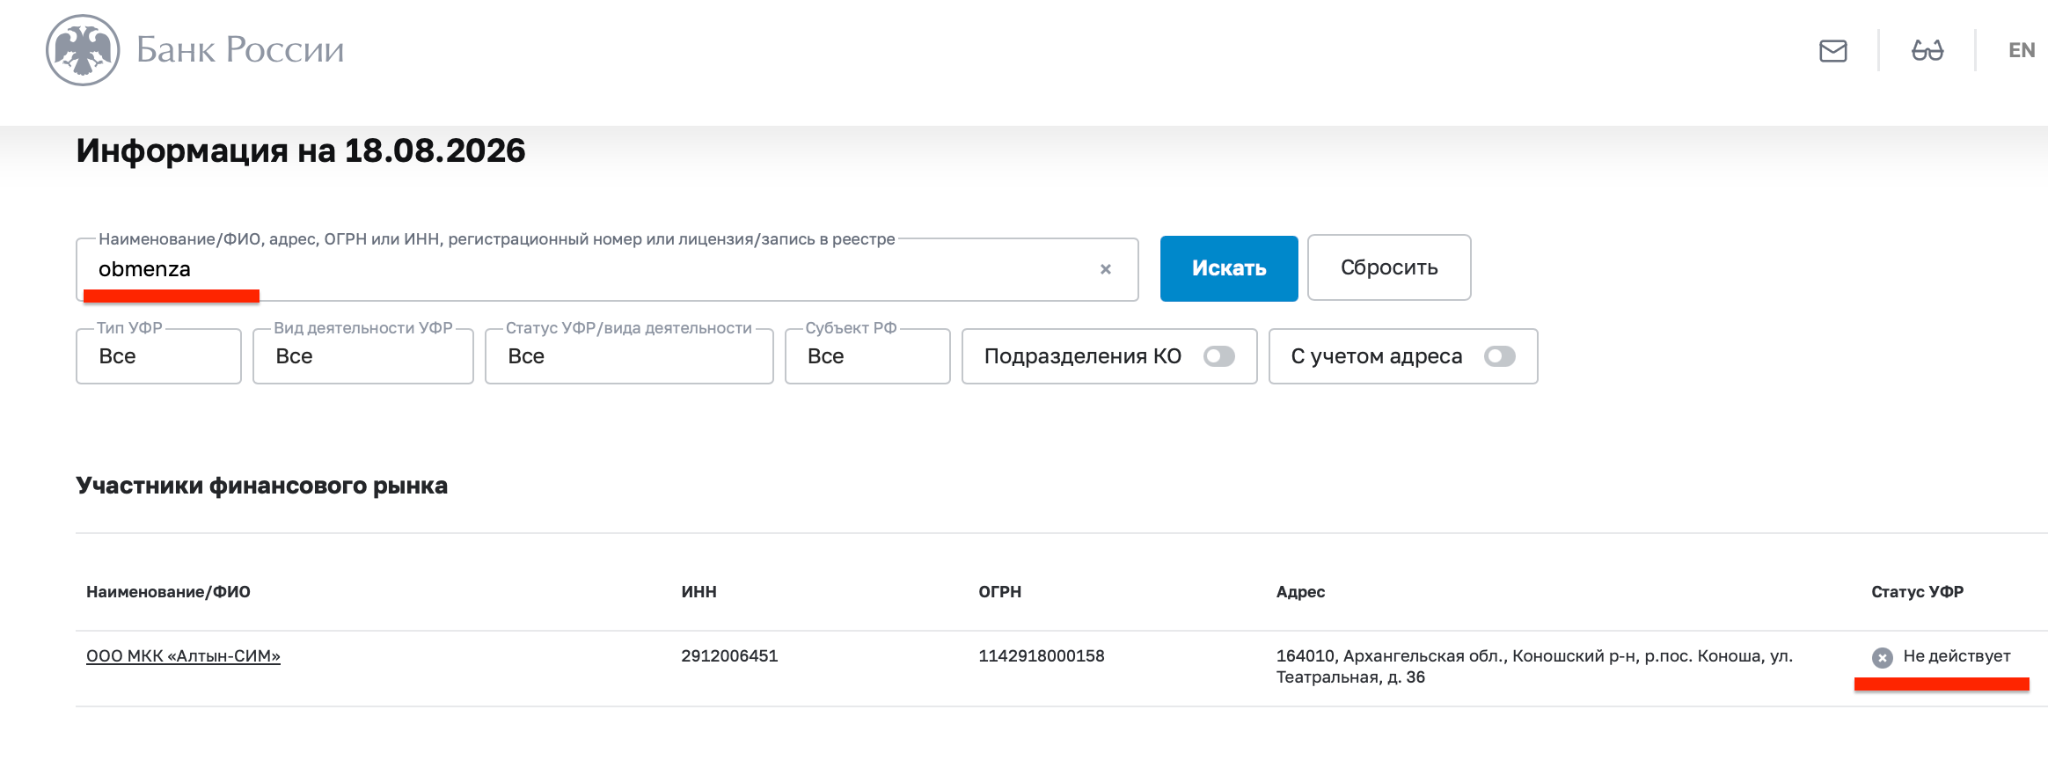
Task: Open the mail envelope icon
Action: pos(1832,50)
